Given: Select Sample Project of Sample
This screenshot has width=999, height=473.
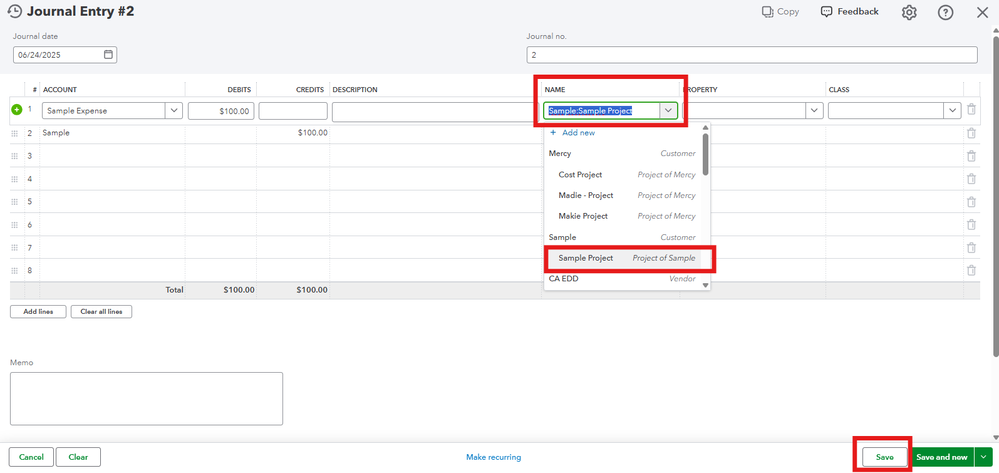Looking at the screenshot, I should (x=622, y=258).
